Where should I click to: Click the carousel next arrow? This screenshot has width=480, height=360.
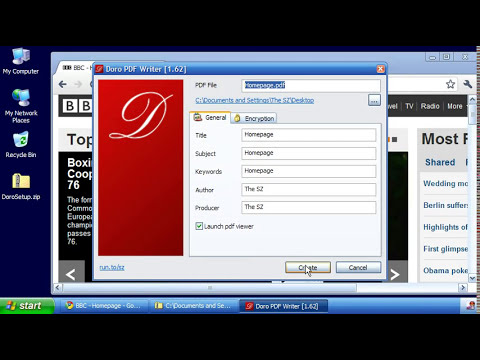[x=395, y=275]
